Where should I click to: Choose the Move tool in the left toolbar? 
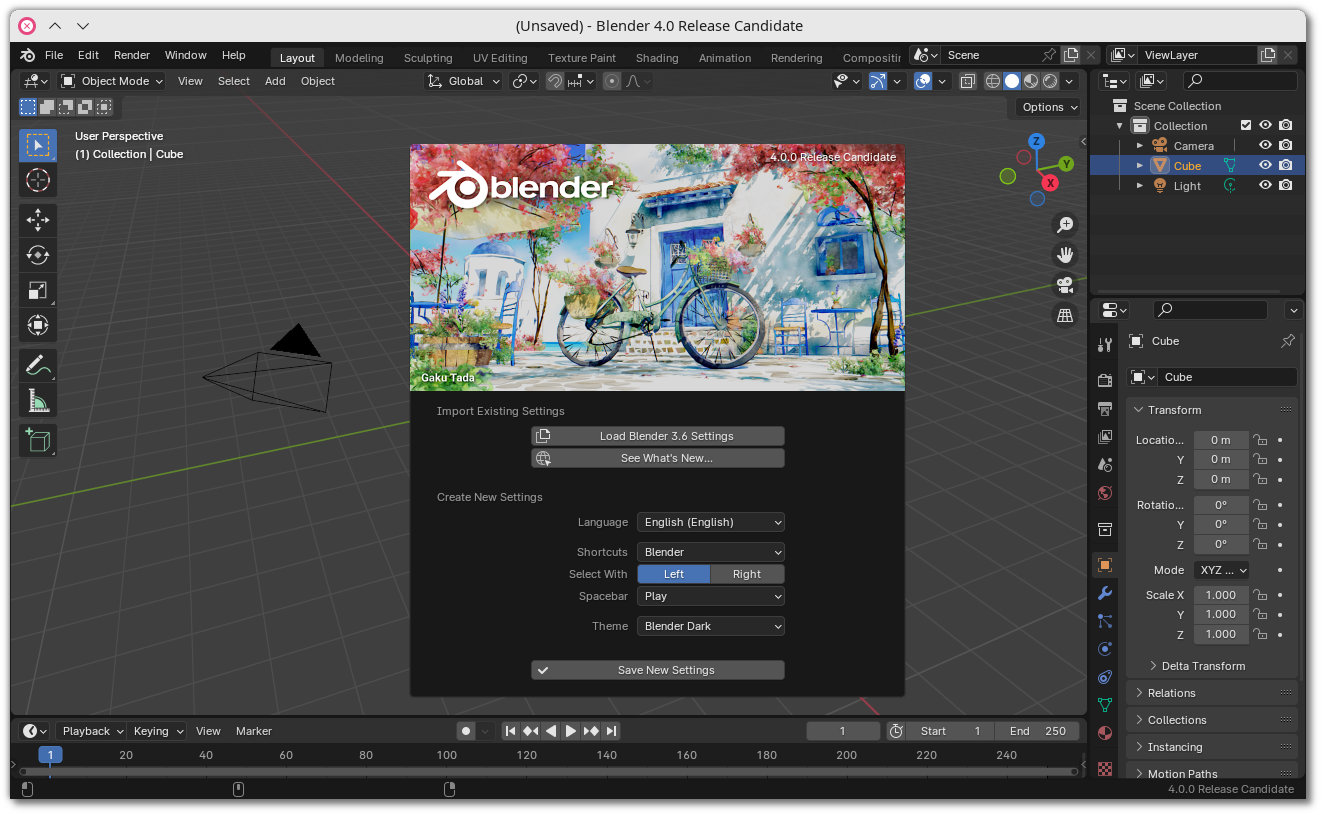click(x=38, y=220)
